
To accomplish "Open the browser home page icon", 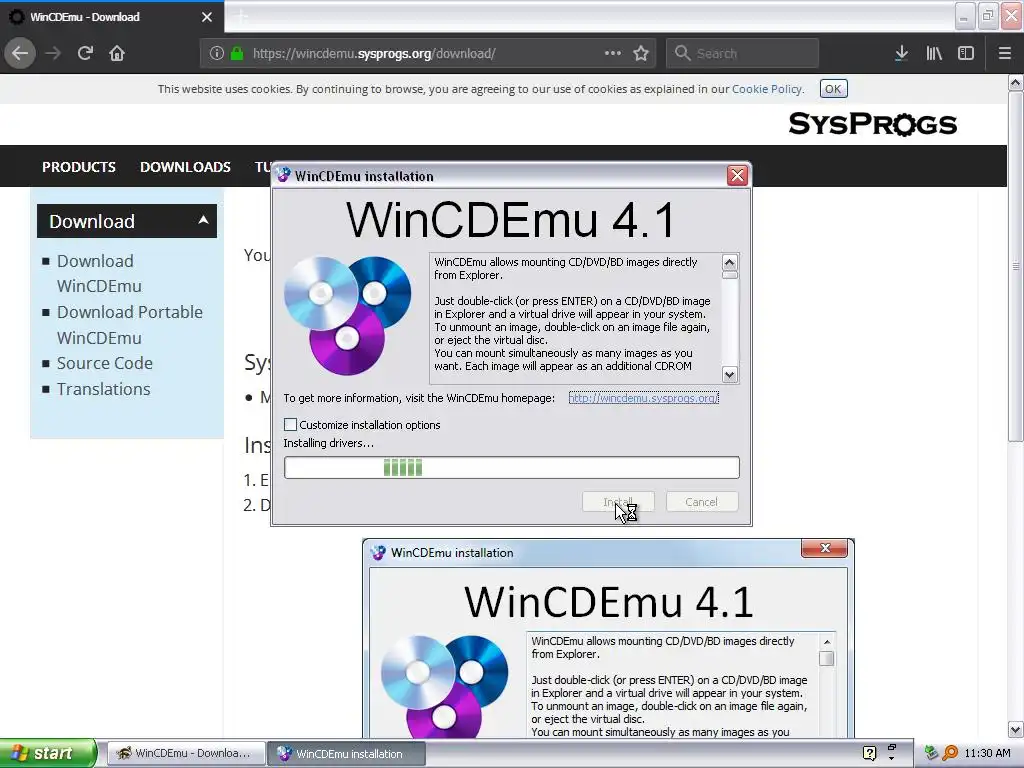I will coord(117,54).
